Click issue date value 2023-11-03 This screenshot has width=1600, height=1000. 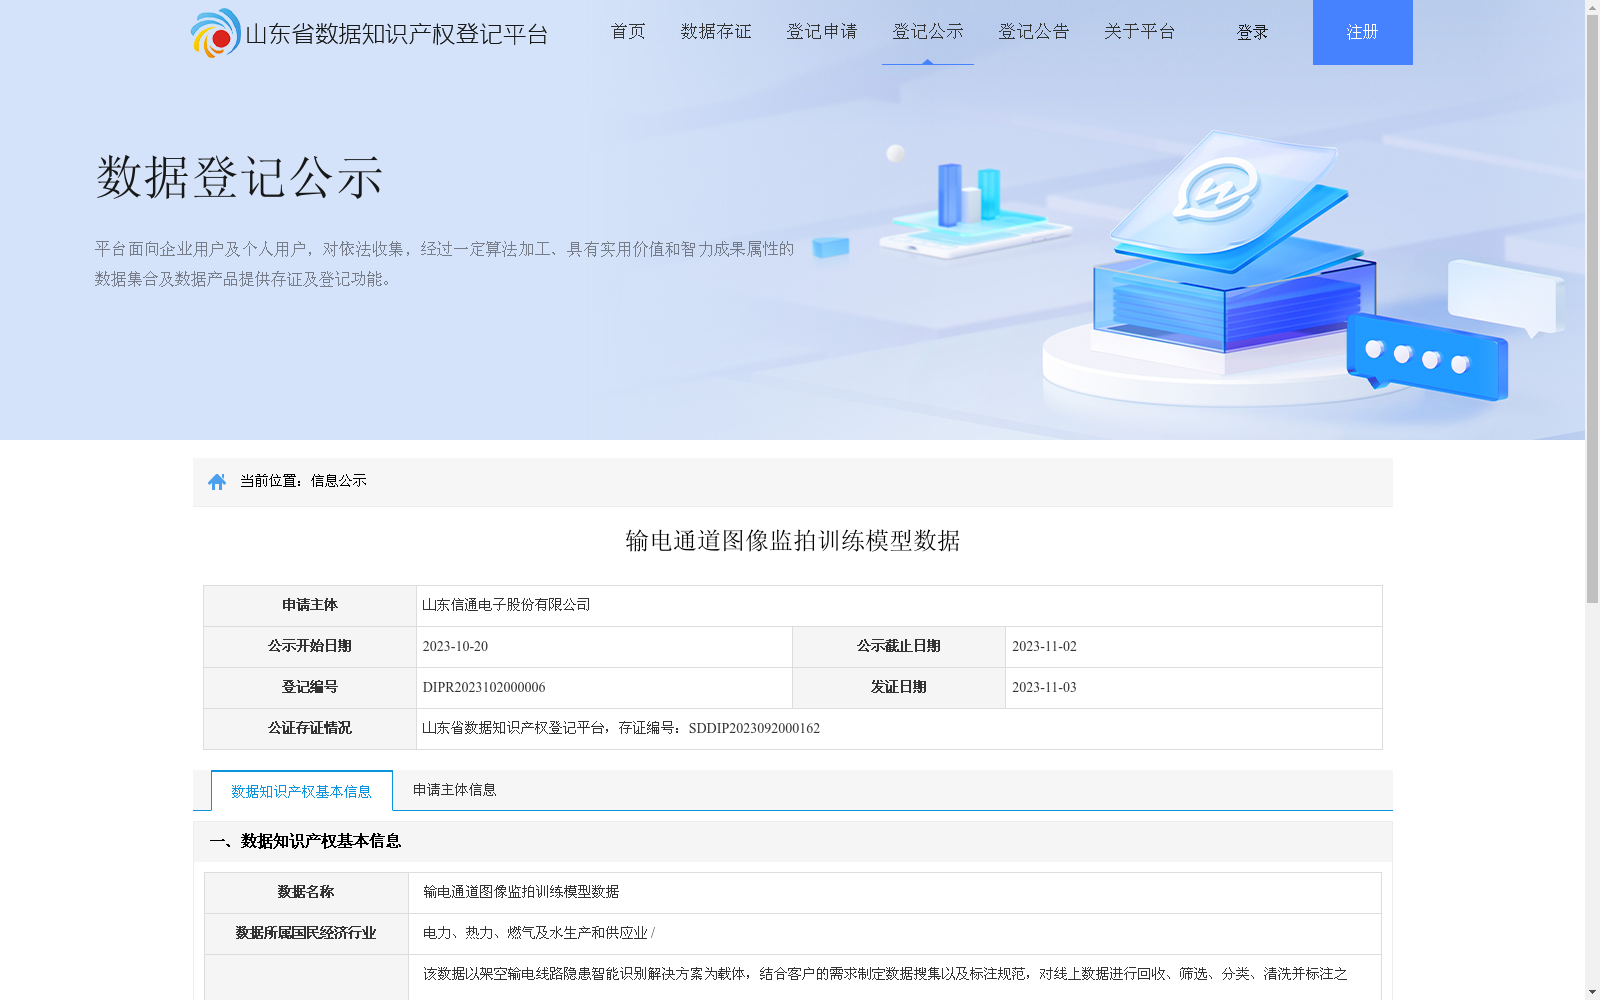click(1044, 688)
